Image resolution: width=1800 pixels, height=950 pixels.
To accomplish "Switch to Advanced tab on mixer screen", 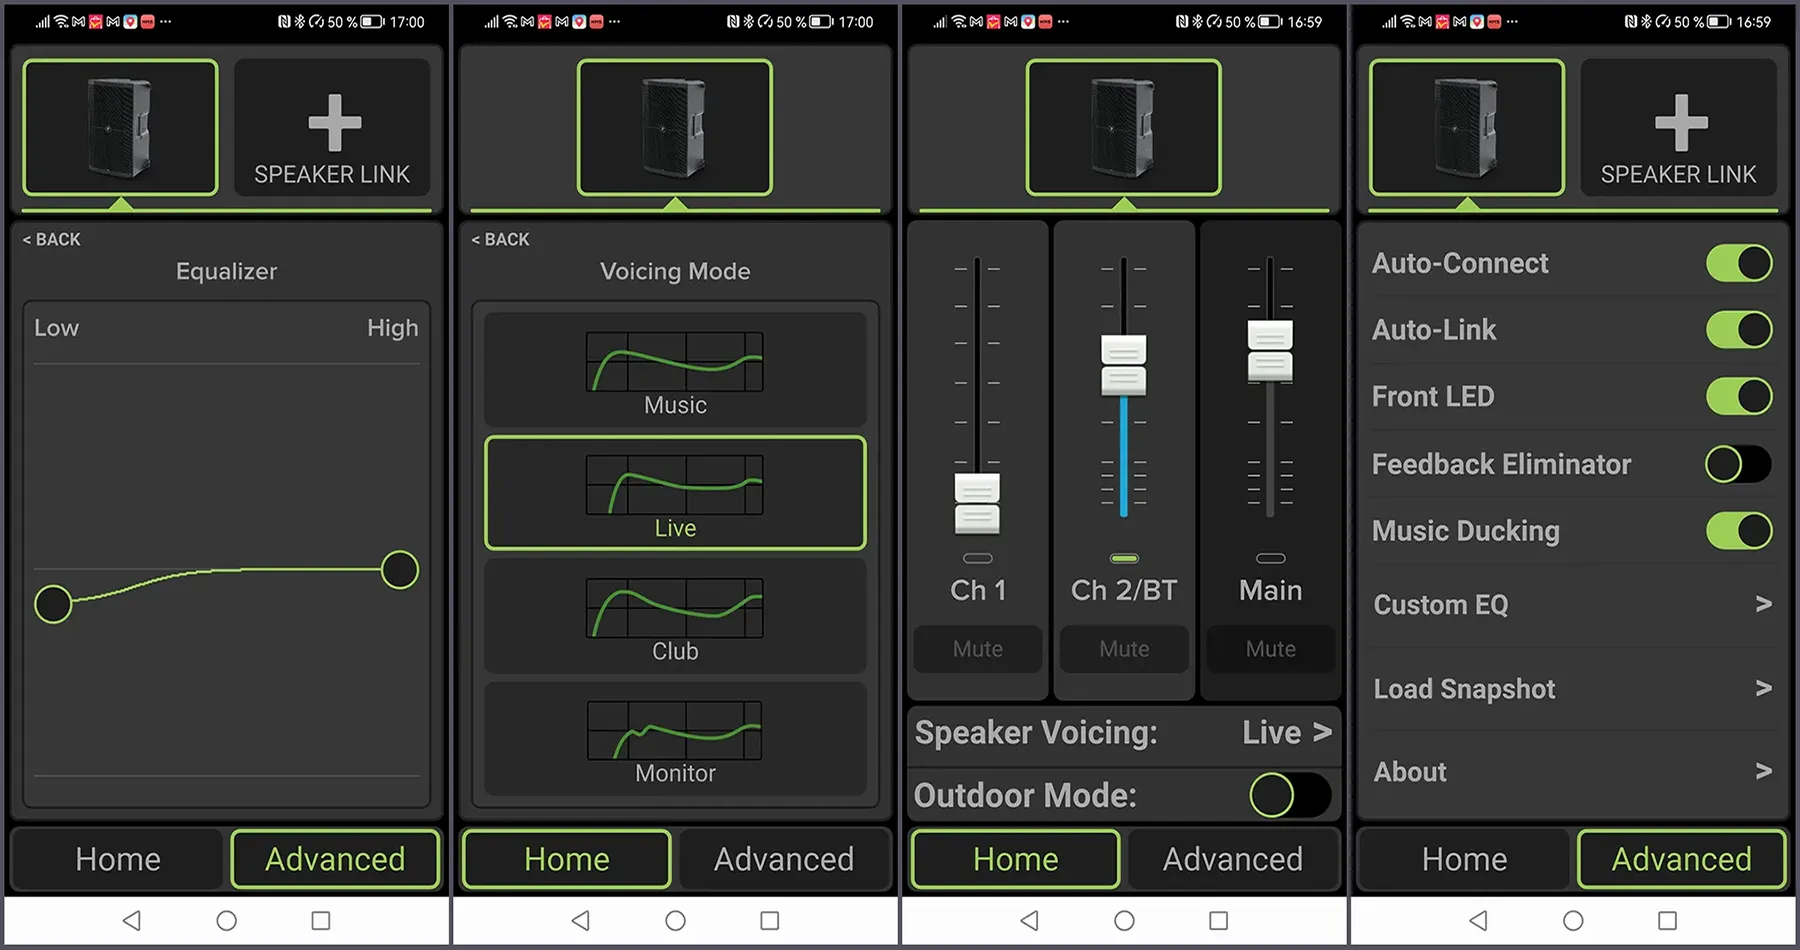I will coord(1232,859).
